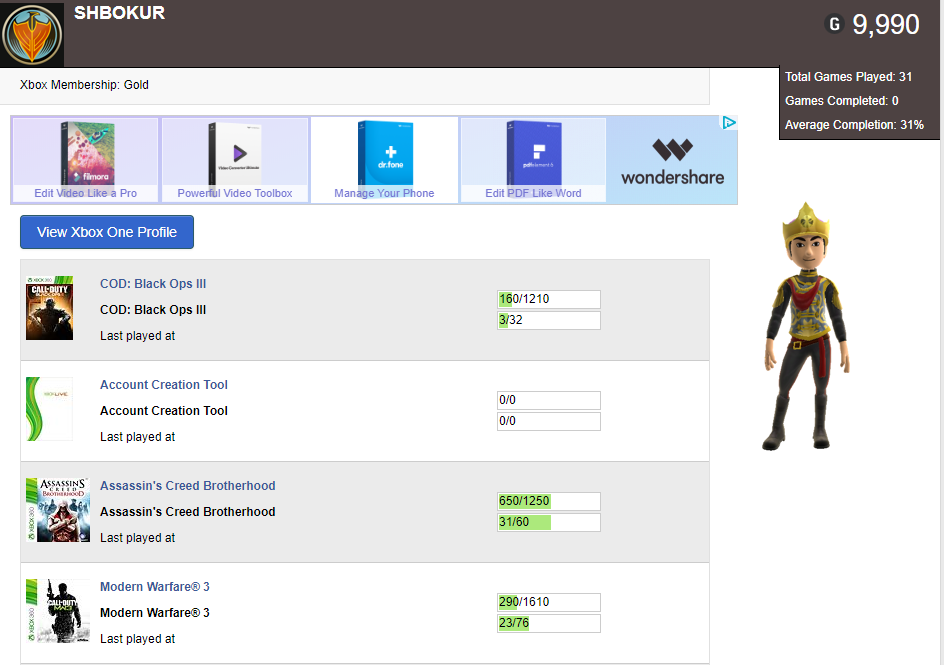Screen dimensions: 944x665
Task: Click bold 'COD: Black Ops III' title text
Action: tap(153, 310)
